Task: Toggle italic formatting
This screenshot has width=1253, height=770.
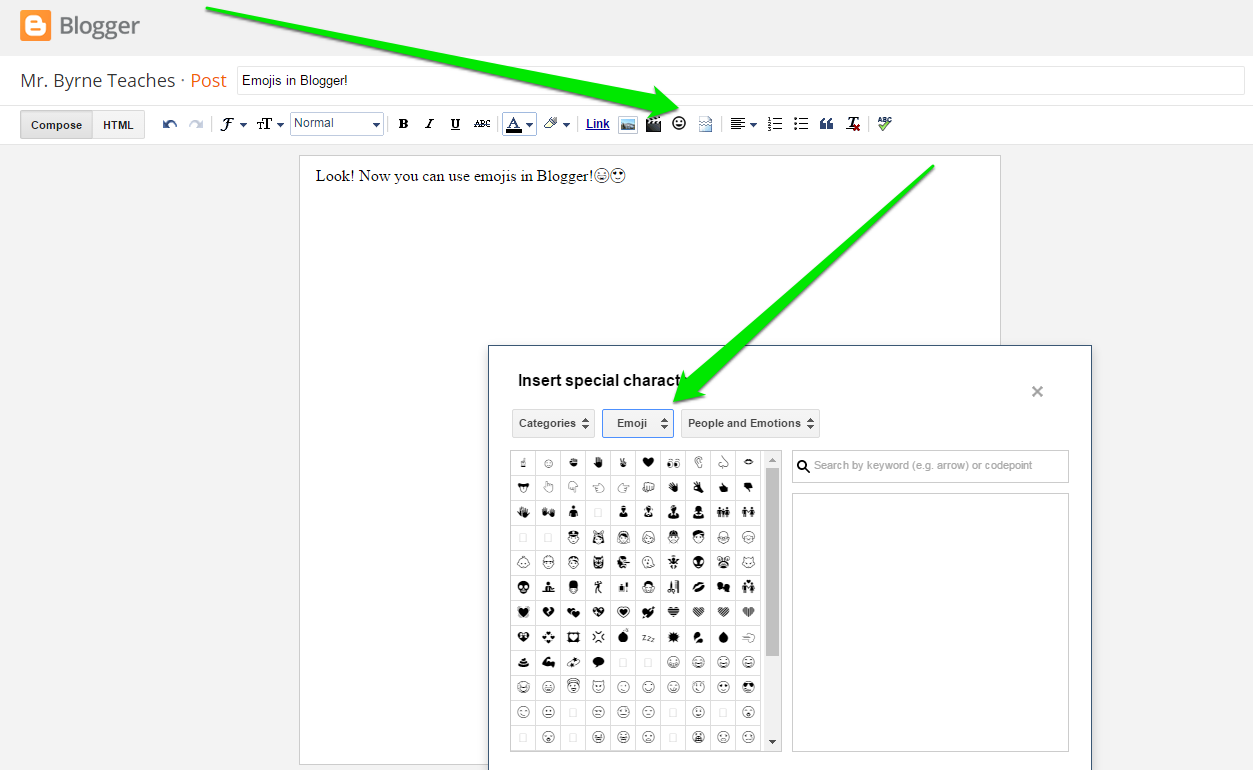Action: point(429,124)
